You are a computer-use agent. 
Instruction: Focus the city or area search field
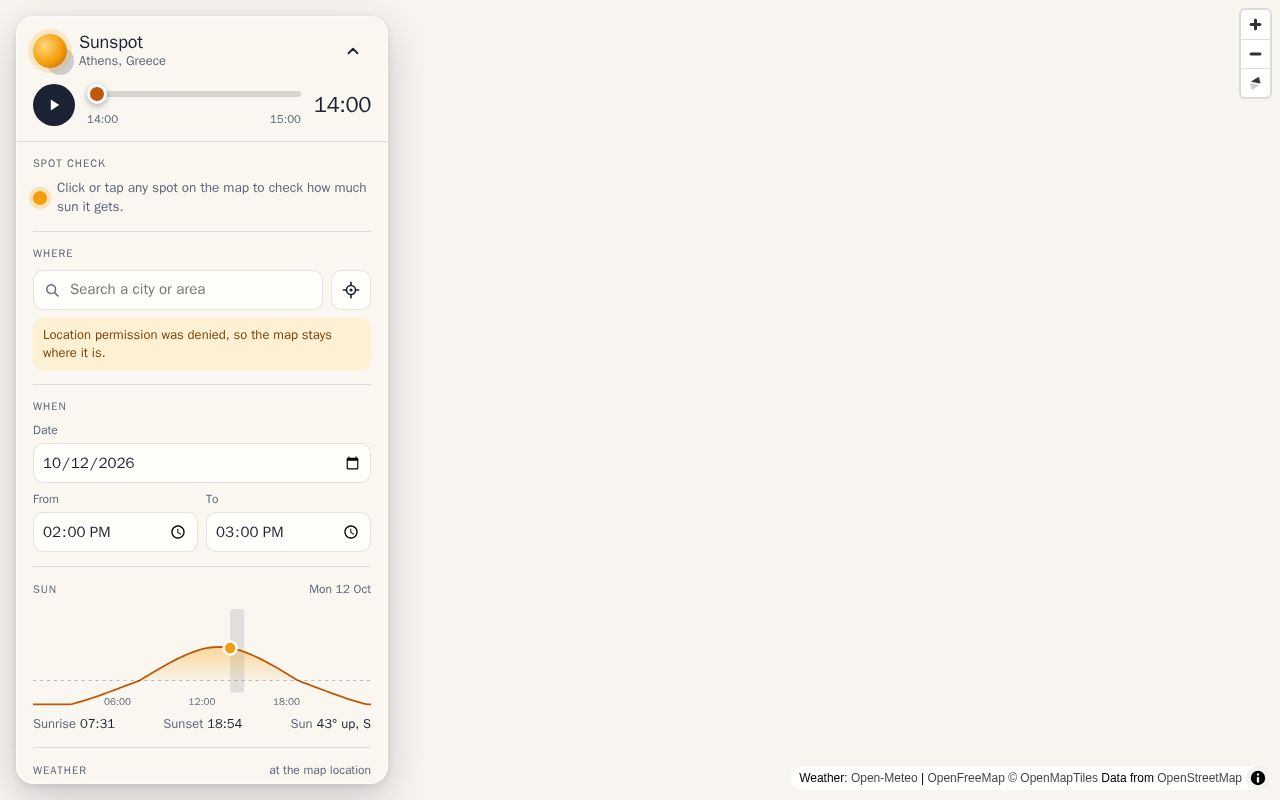pyautogui.click(x=178, y=290)
